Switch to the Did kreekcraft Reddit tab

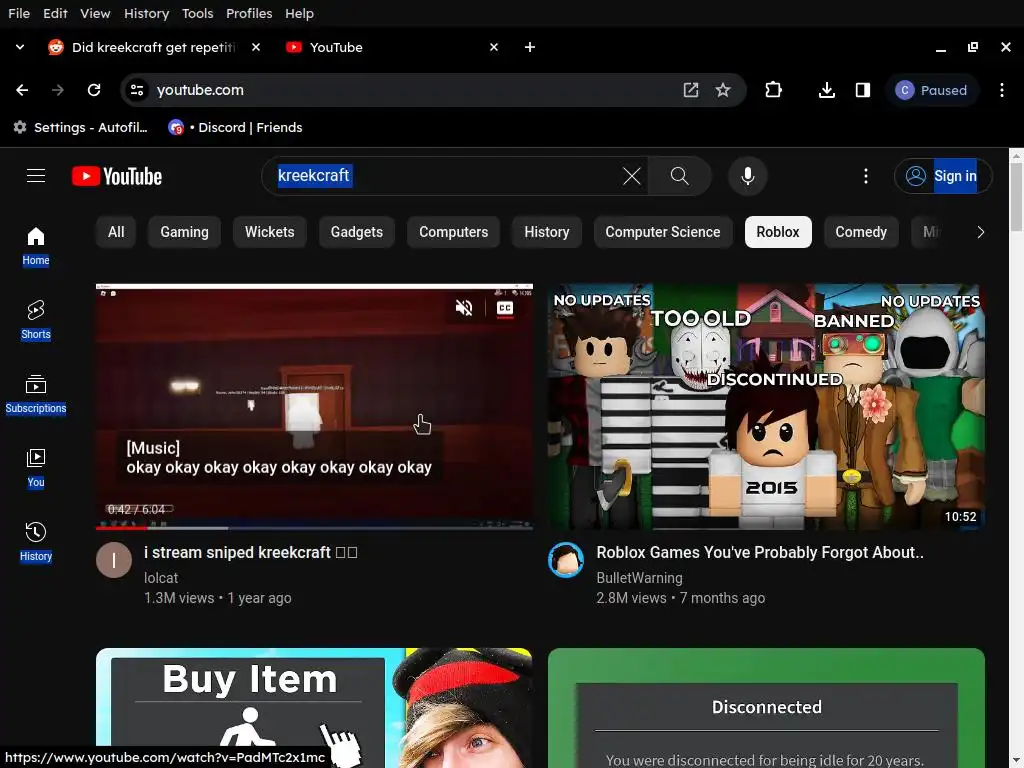click(x=155, y=47)
